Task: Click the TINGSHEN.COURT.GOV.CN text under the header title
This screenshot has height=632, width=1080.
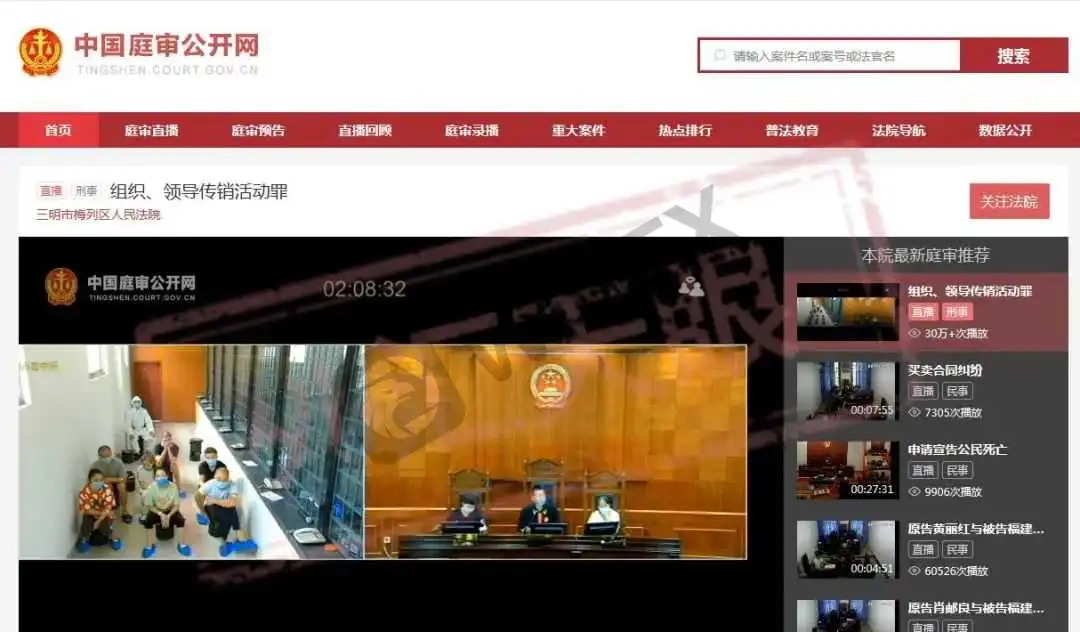Action: (167, 70)
